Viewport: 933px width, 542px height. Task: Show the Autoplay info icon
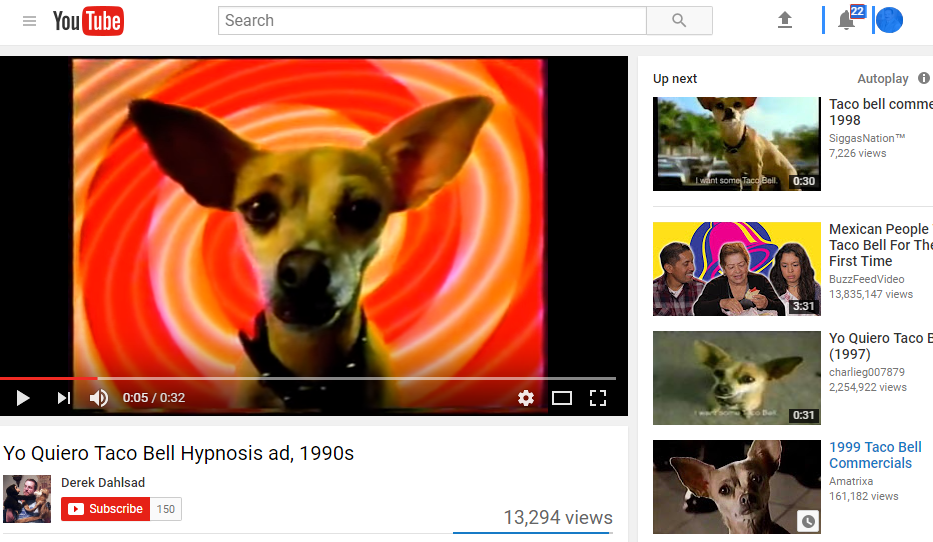point(923,78)
